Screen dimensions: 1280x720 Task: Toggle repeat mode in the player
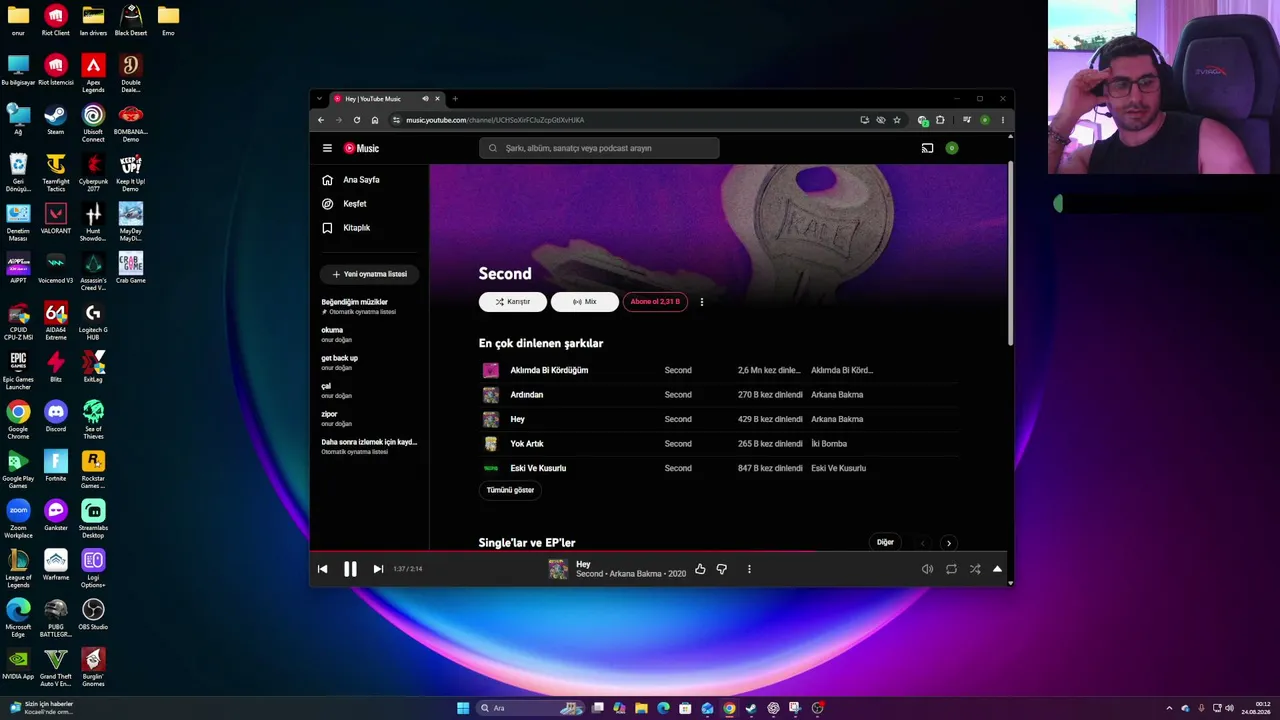tap(951, 569)
